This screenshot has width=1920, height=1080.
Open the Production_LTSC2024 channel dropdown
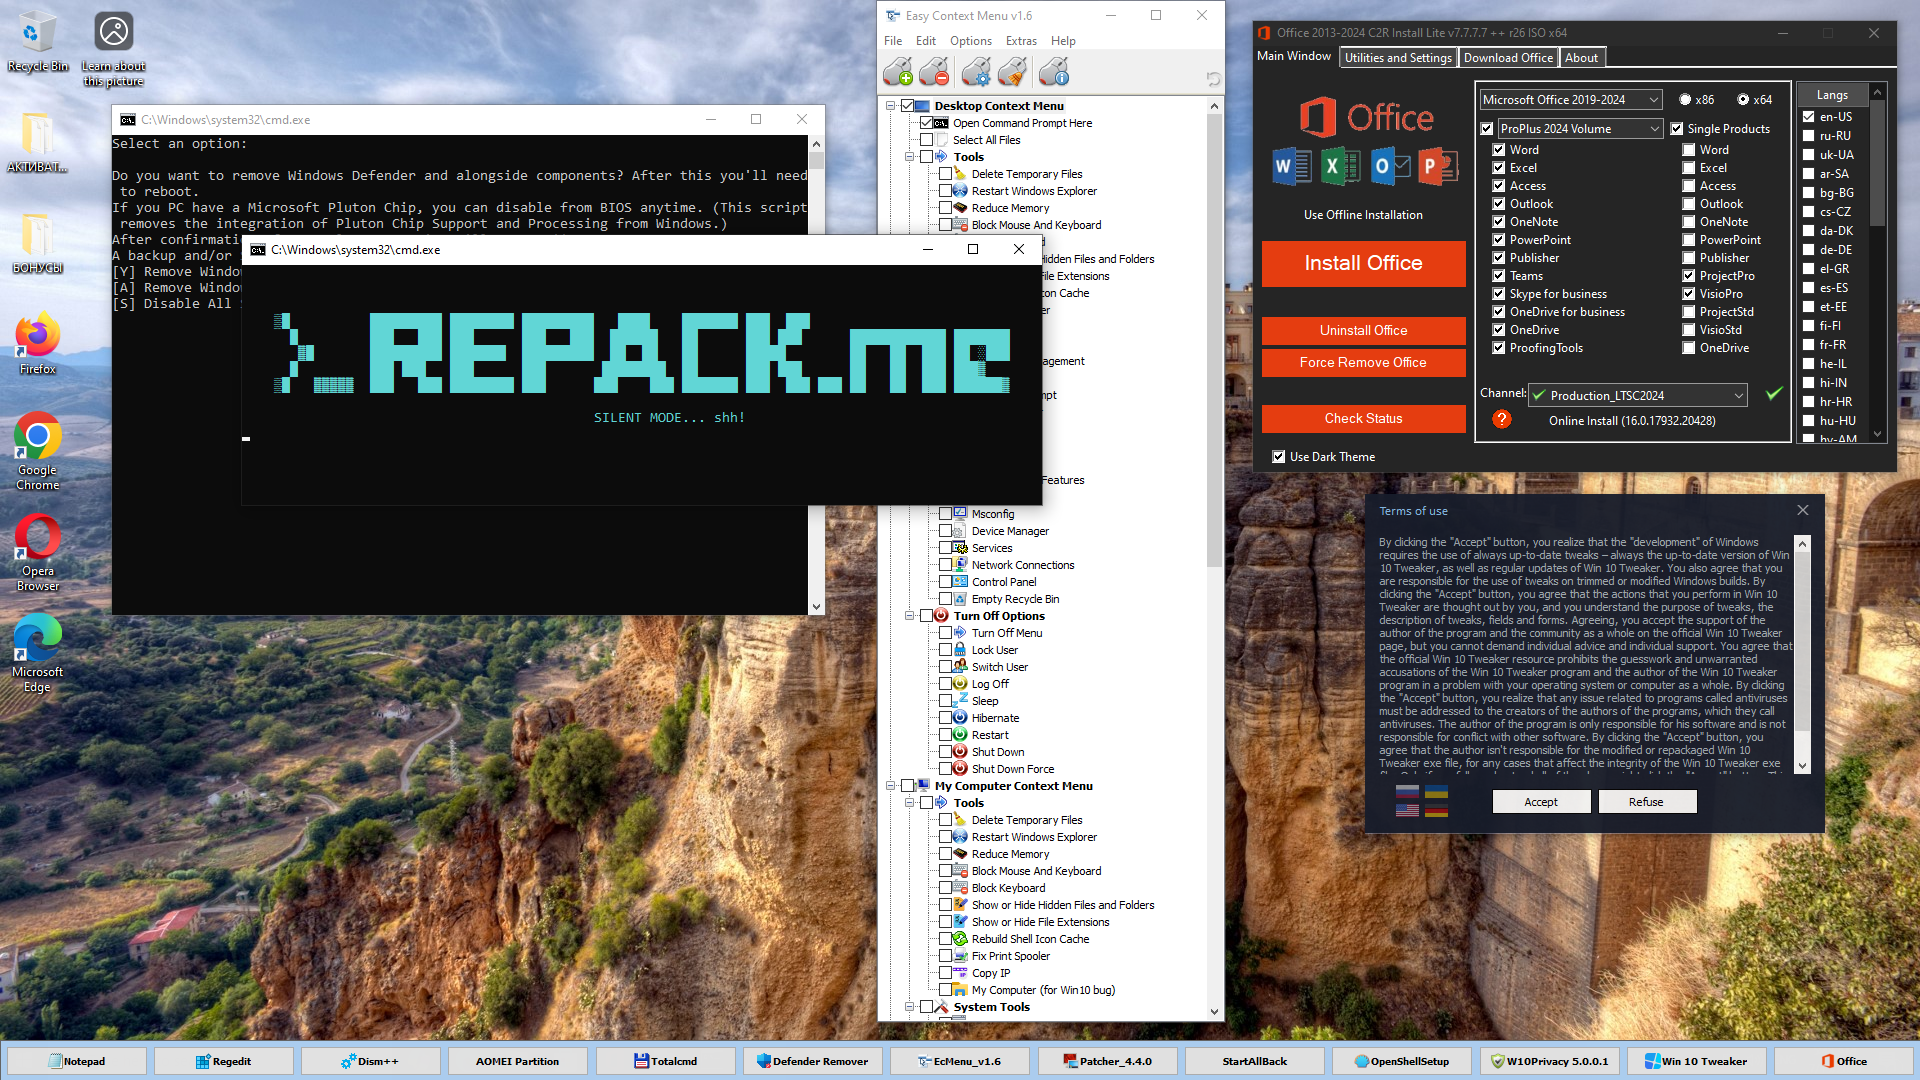tap(1638, 395)
